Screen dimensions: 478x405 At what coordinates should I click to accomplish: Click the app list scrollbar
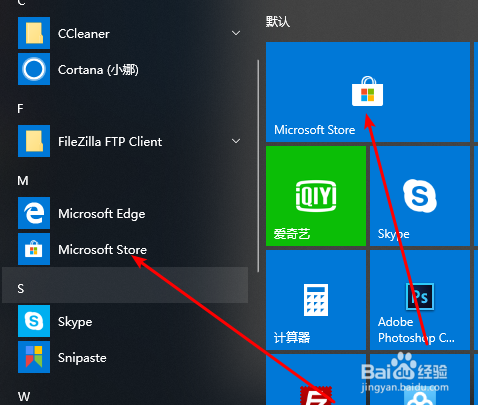258,166
